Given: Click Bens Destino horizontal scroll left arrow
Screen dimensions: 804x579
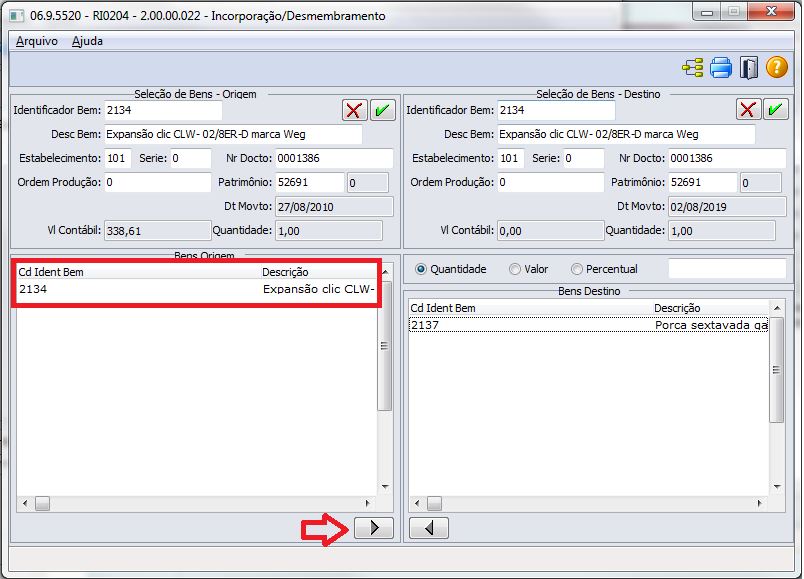Looking at the screenshot, I should click(x=417, y=504).
